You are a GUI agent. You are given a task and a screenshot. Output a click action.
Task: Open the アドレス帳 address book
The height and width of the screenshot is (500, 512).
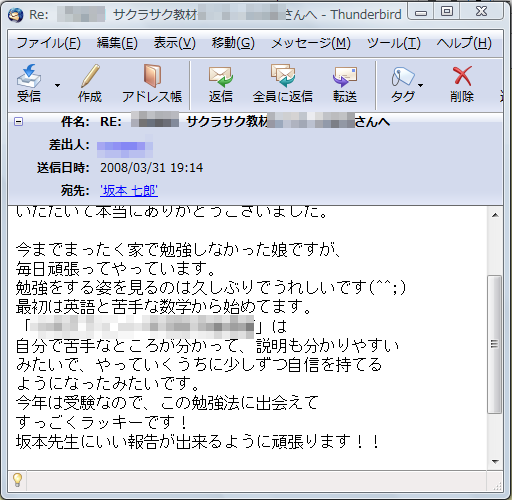[152, 75]
